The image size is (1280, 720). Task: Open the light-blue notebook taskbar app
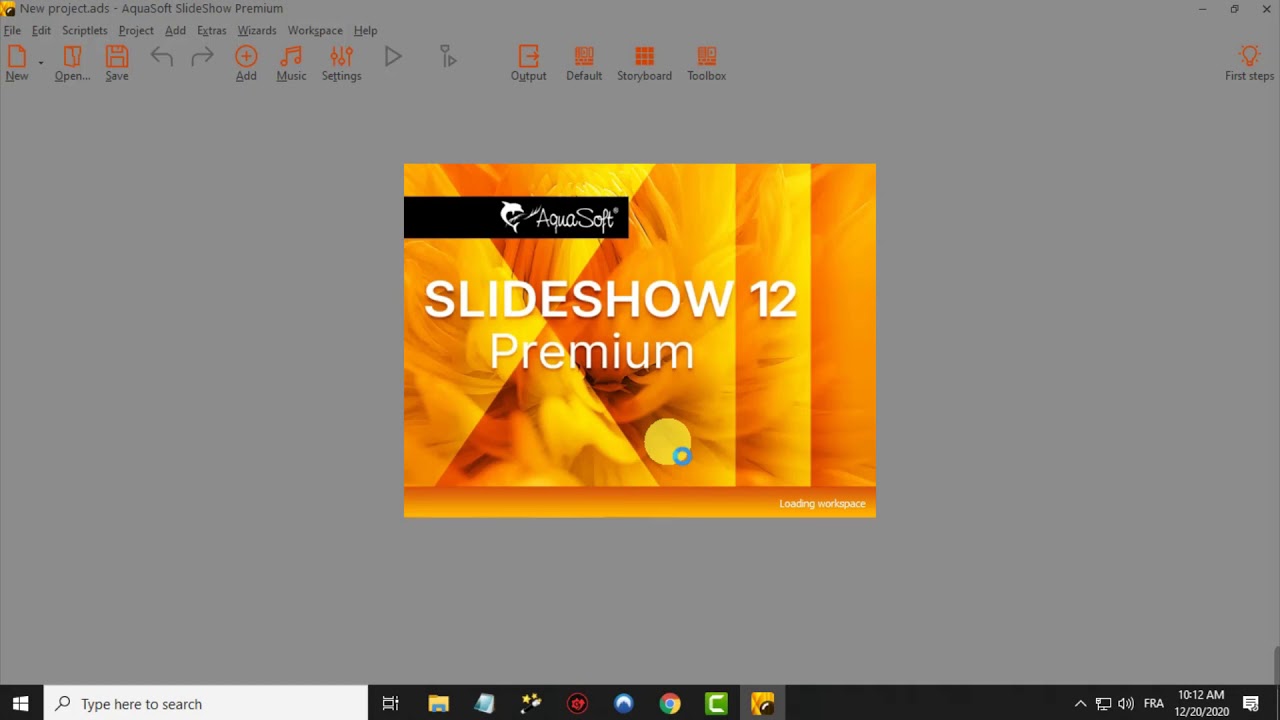pos(484,704)
